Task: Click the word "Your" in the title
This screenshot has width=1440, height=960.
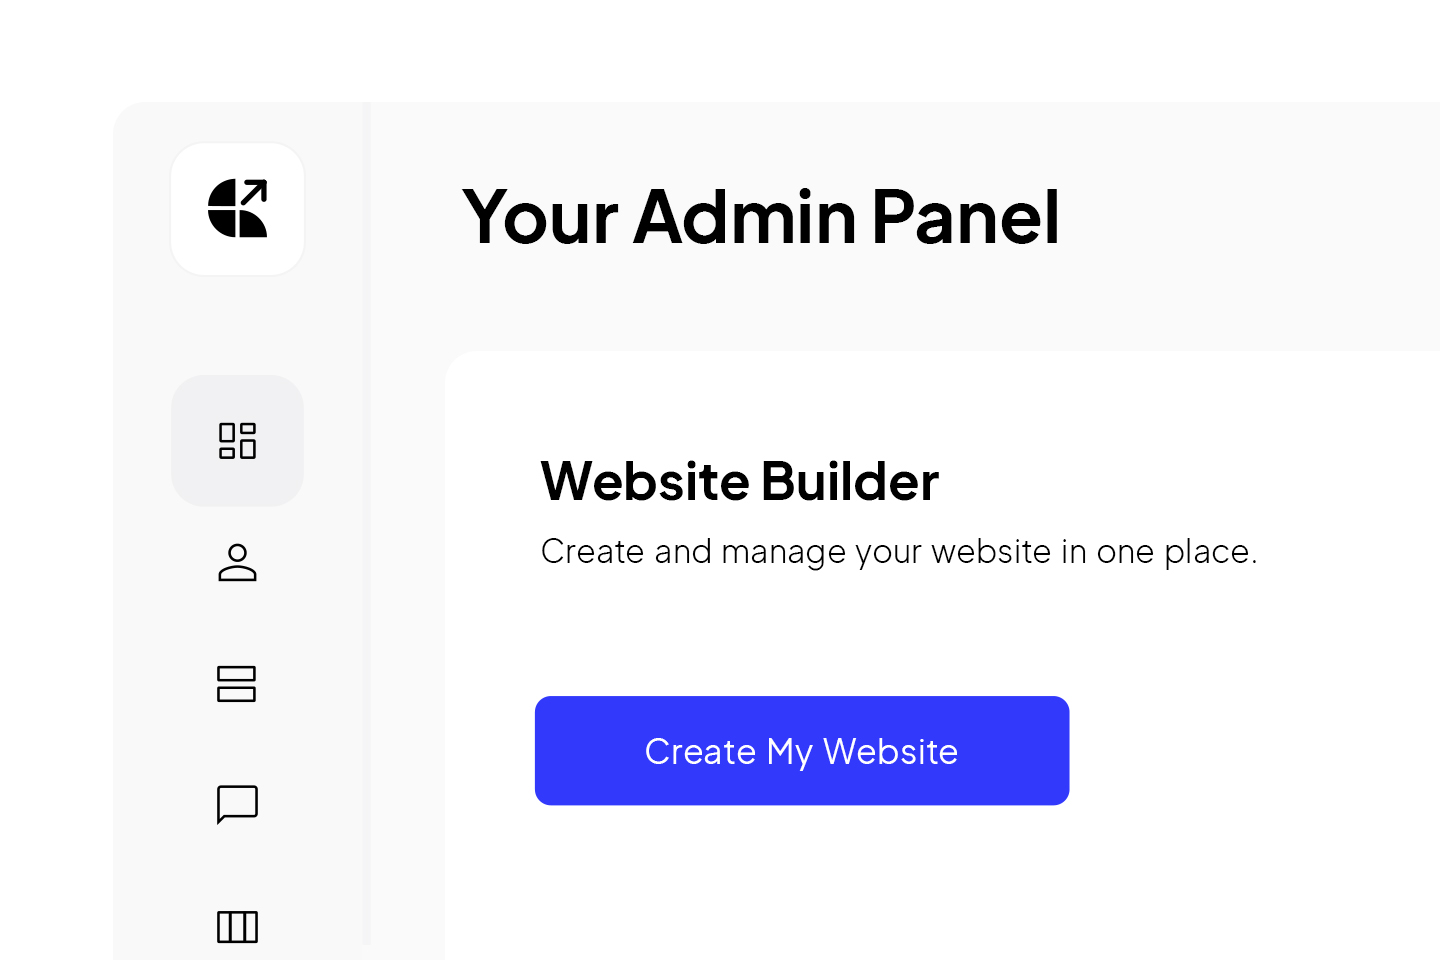Action: [540, 216]
